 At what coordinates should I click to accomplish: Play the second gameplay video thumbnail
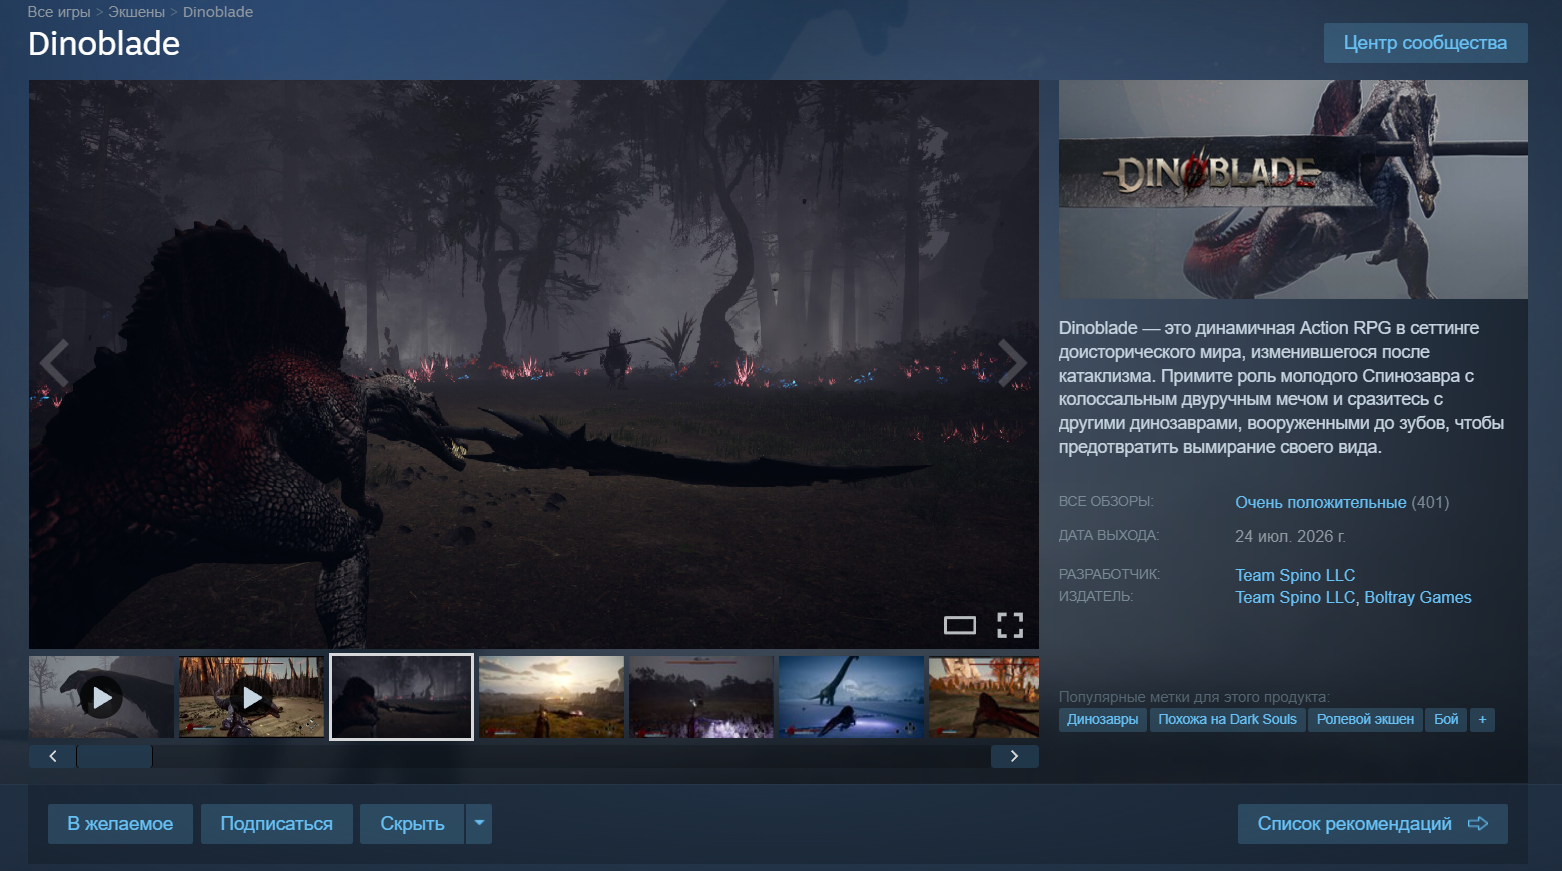coord(251,697)
